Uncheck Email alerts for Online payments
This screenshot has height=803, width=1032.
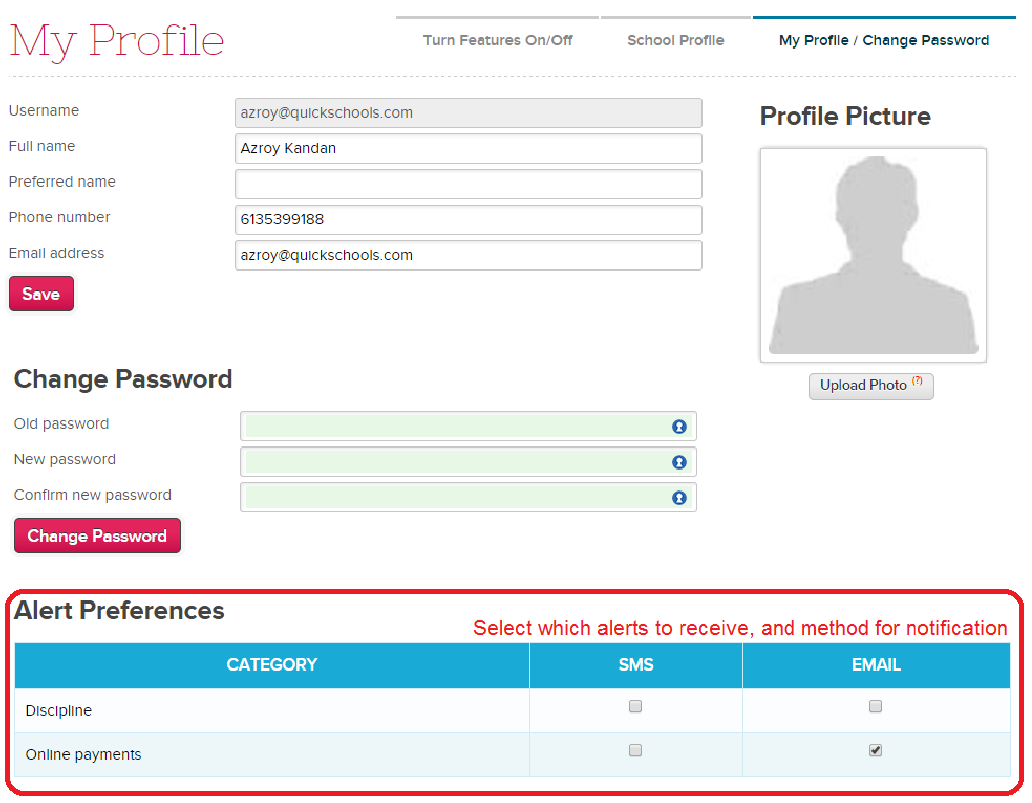pos(876,750)
